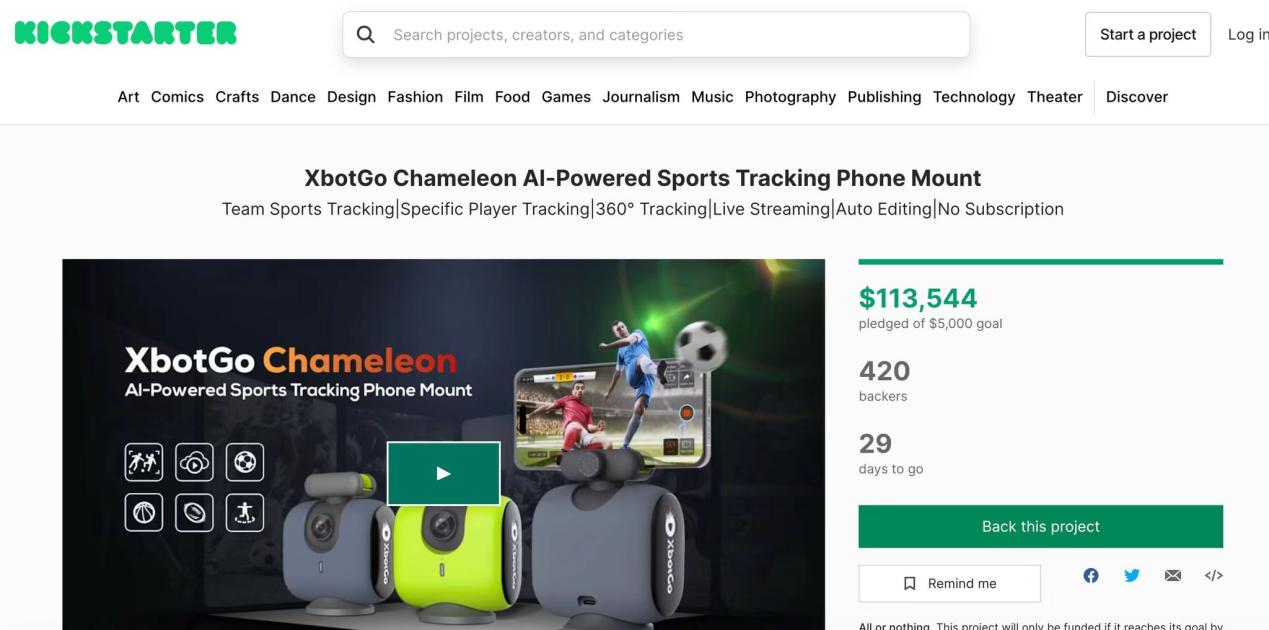Open the Design category
This screenshot has height=630, width=1269.
352,97
